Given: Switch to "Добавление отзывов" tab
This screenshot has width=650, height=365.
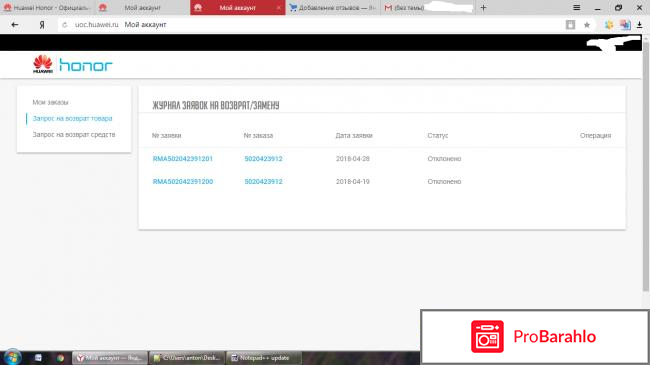Looking at the screenshot, I should pyautogui.click(x=333, y=7).
